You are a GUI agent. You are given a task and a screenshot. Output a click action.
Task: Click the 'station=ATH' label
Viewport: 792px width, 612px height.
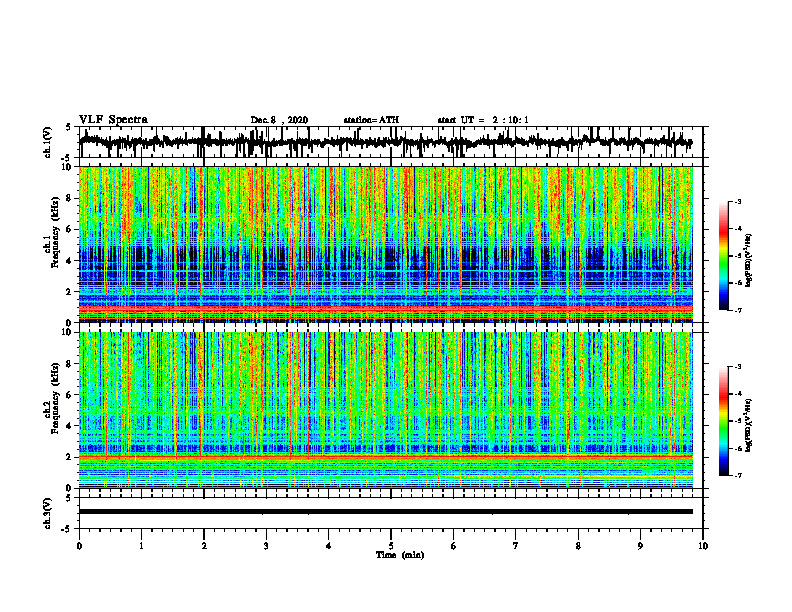[x=371, y=120]
